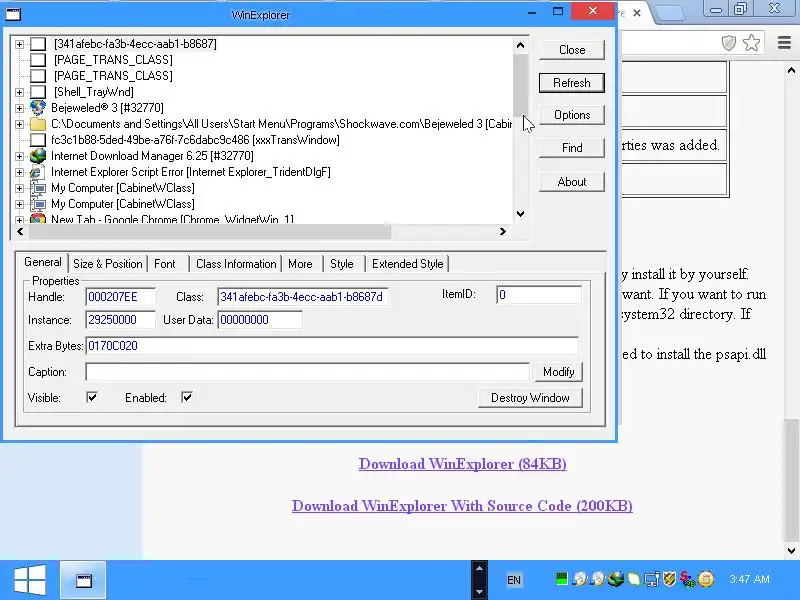
Task: Open the Class Information tab
Action: click(236, 264)
